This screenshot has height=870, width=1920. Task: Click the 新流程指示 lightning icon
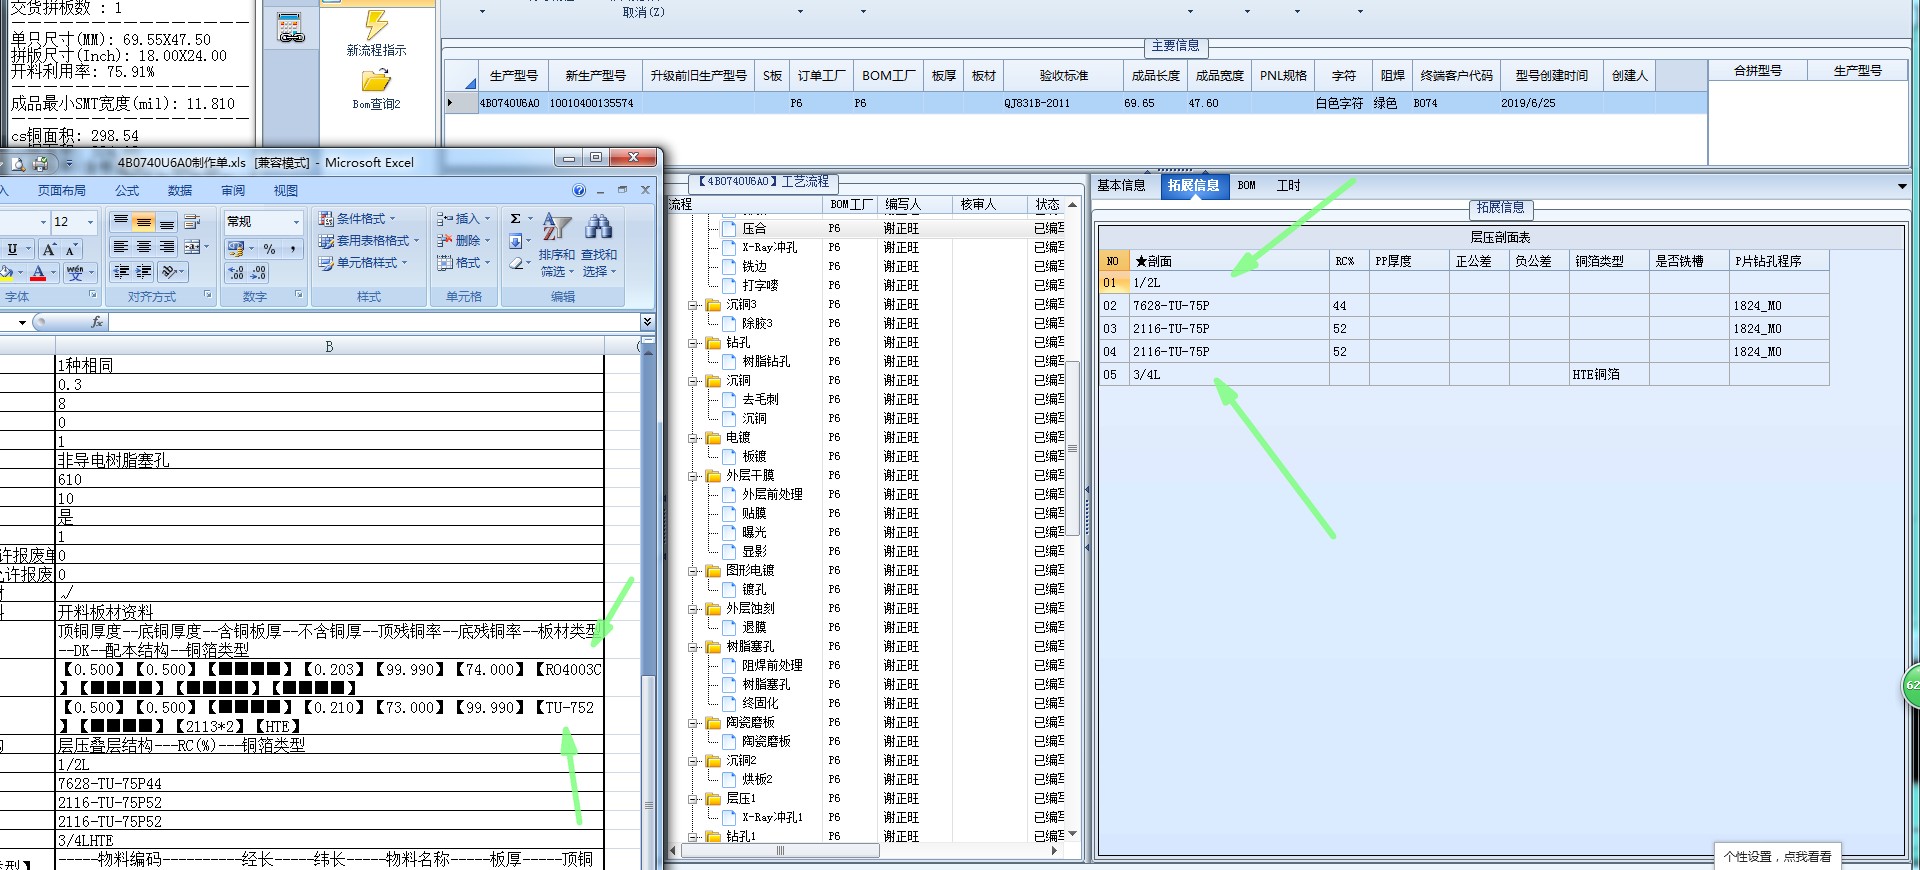click(x=376, y=24)
